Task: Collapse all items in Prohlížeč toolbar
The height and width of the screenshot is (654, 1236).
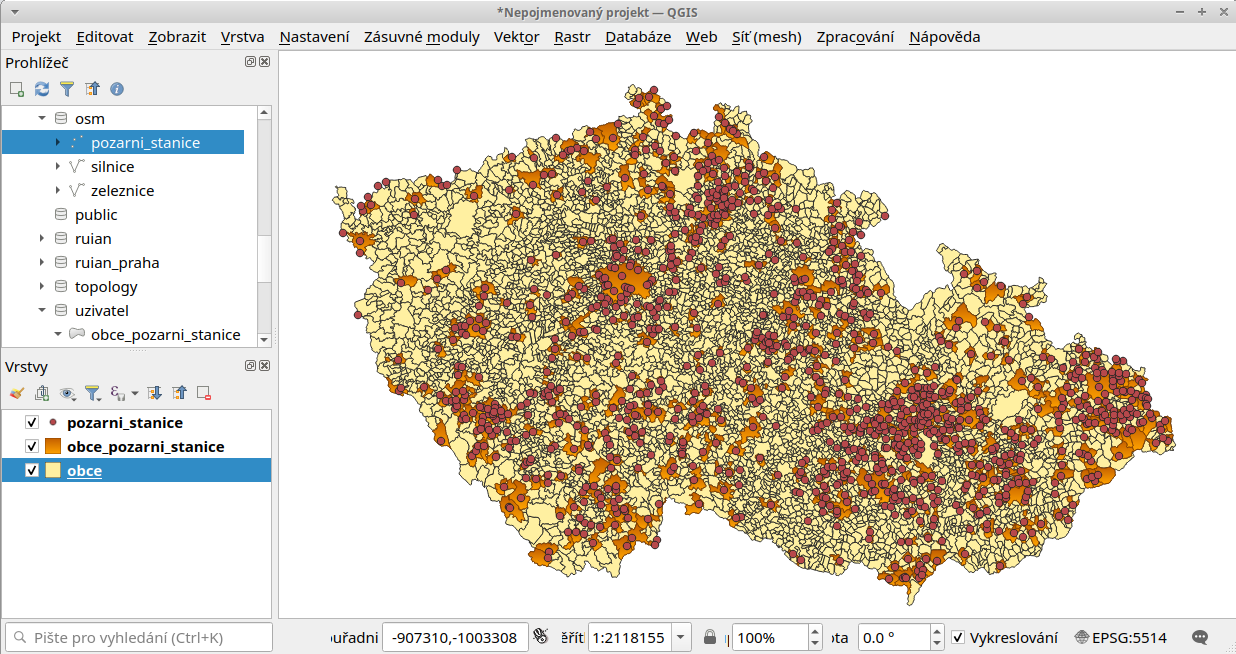Action: tap(92, 89)
